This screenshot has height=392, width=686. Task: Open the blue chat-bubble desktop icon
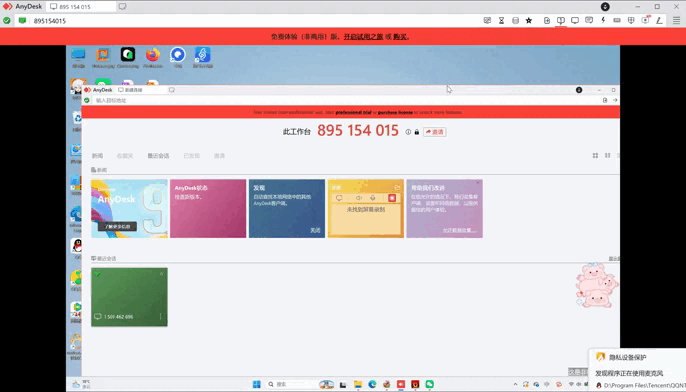click(x=178, y=57)
